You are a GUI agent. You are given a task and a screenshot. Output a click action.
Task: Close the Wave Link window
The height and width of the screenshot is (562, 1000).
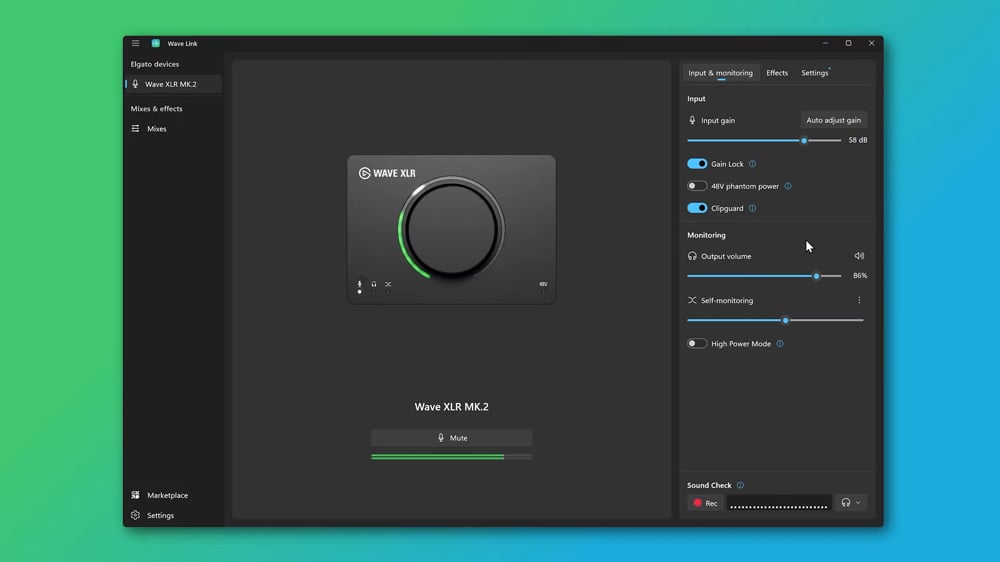click(871, 43)
